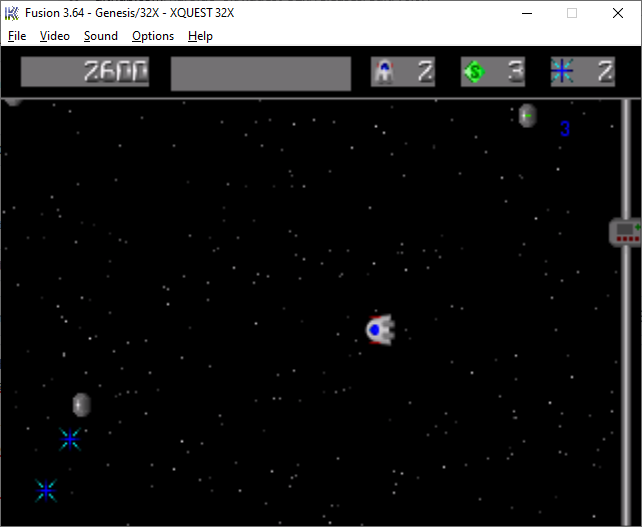Open the Sound menu
642x527 pixels.
pyautogui.click(x=101, y=36)
